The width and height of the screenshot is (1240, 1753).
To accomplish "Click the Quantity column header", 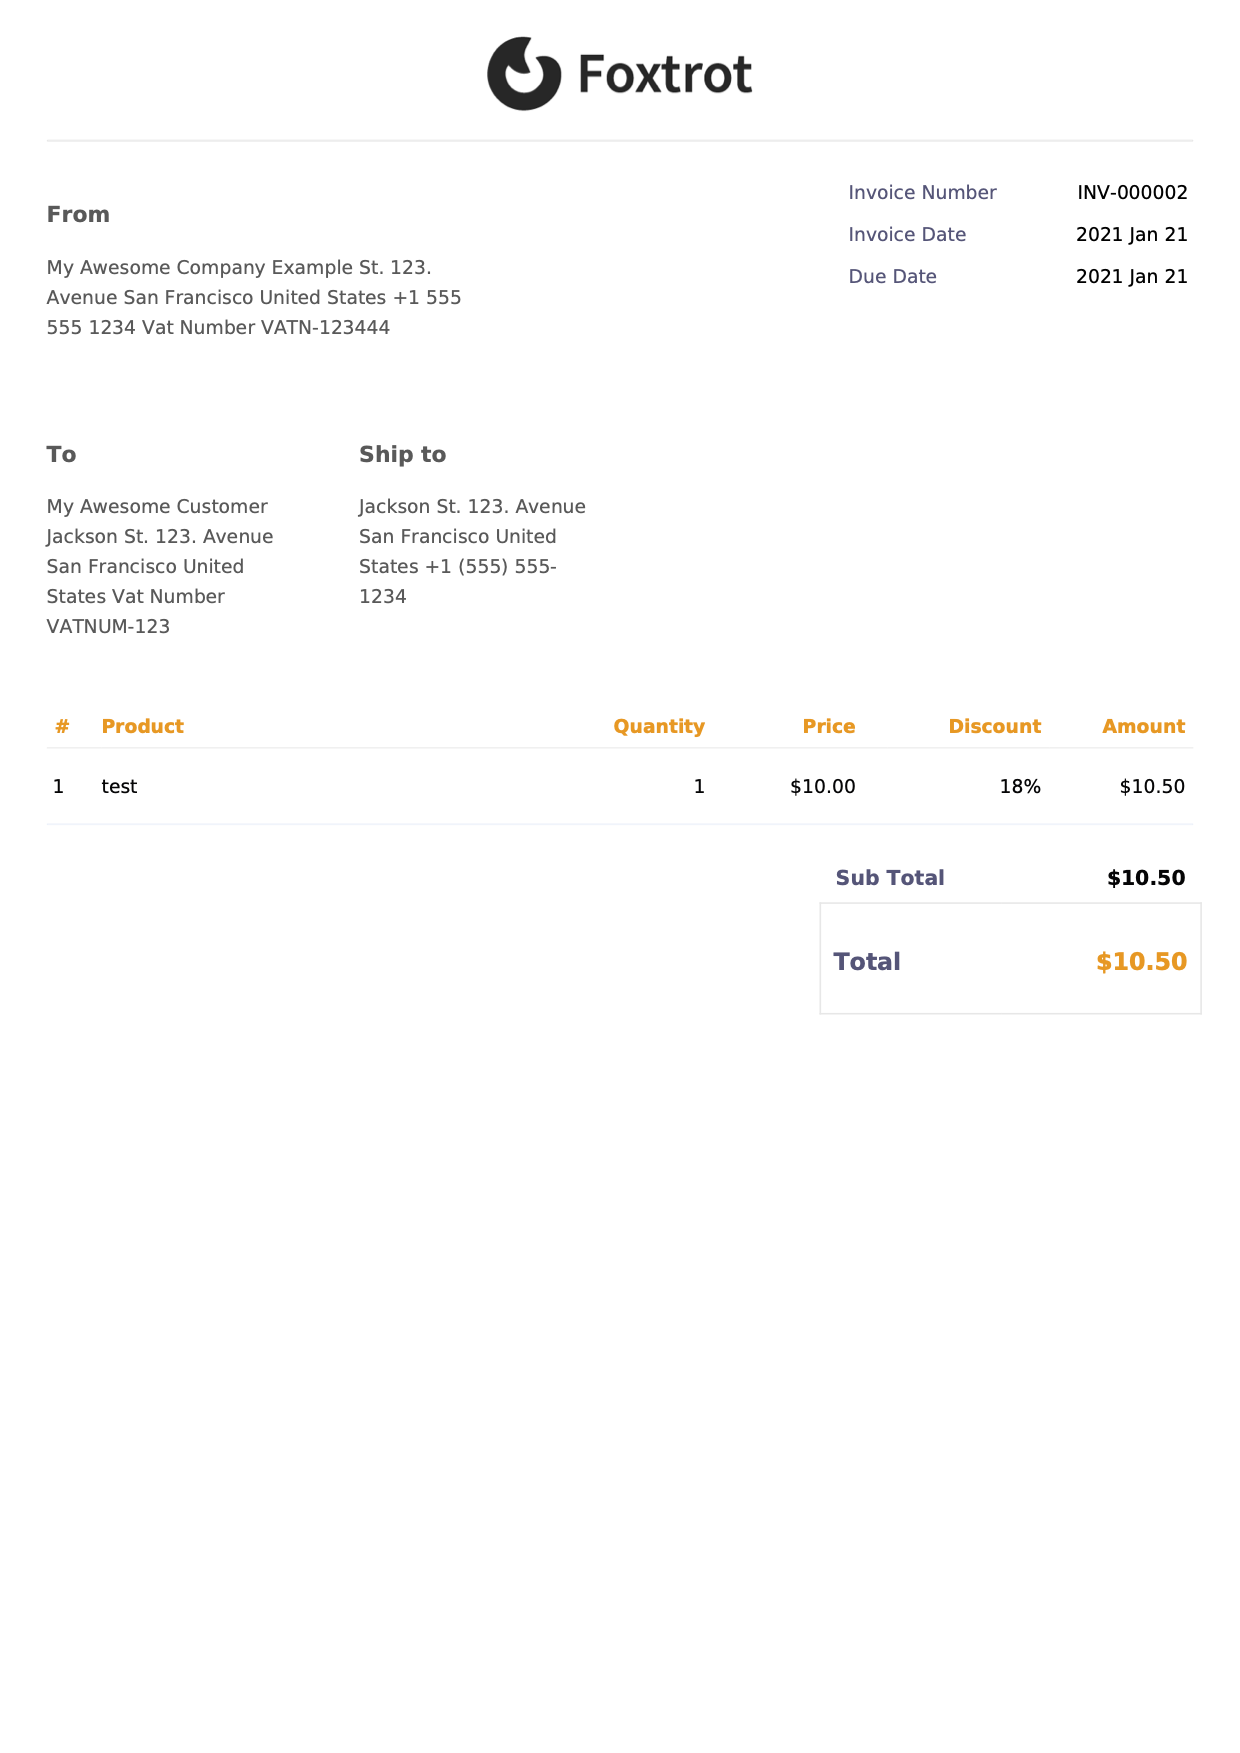I will coord(659,726).
